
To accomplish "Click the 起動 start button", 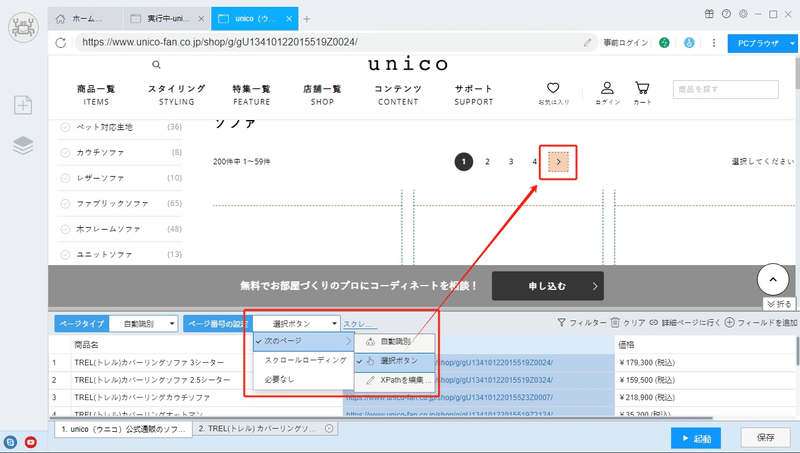I will click(696, 438).
